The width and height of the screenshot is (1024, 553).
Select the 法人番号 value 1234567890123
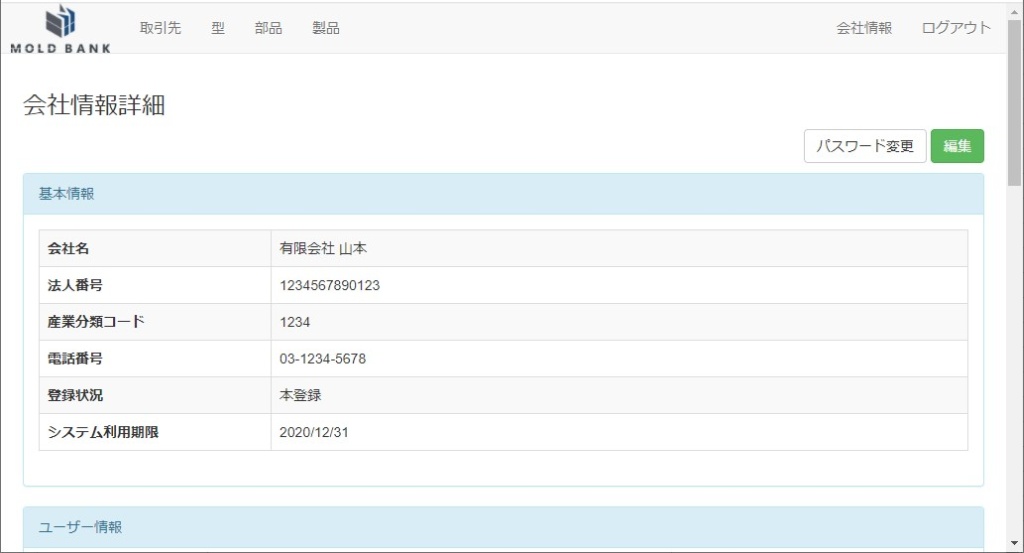pyautogui.click(x=330, y=286)
